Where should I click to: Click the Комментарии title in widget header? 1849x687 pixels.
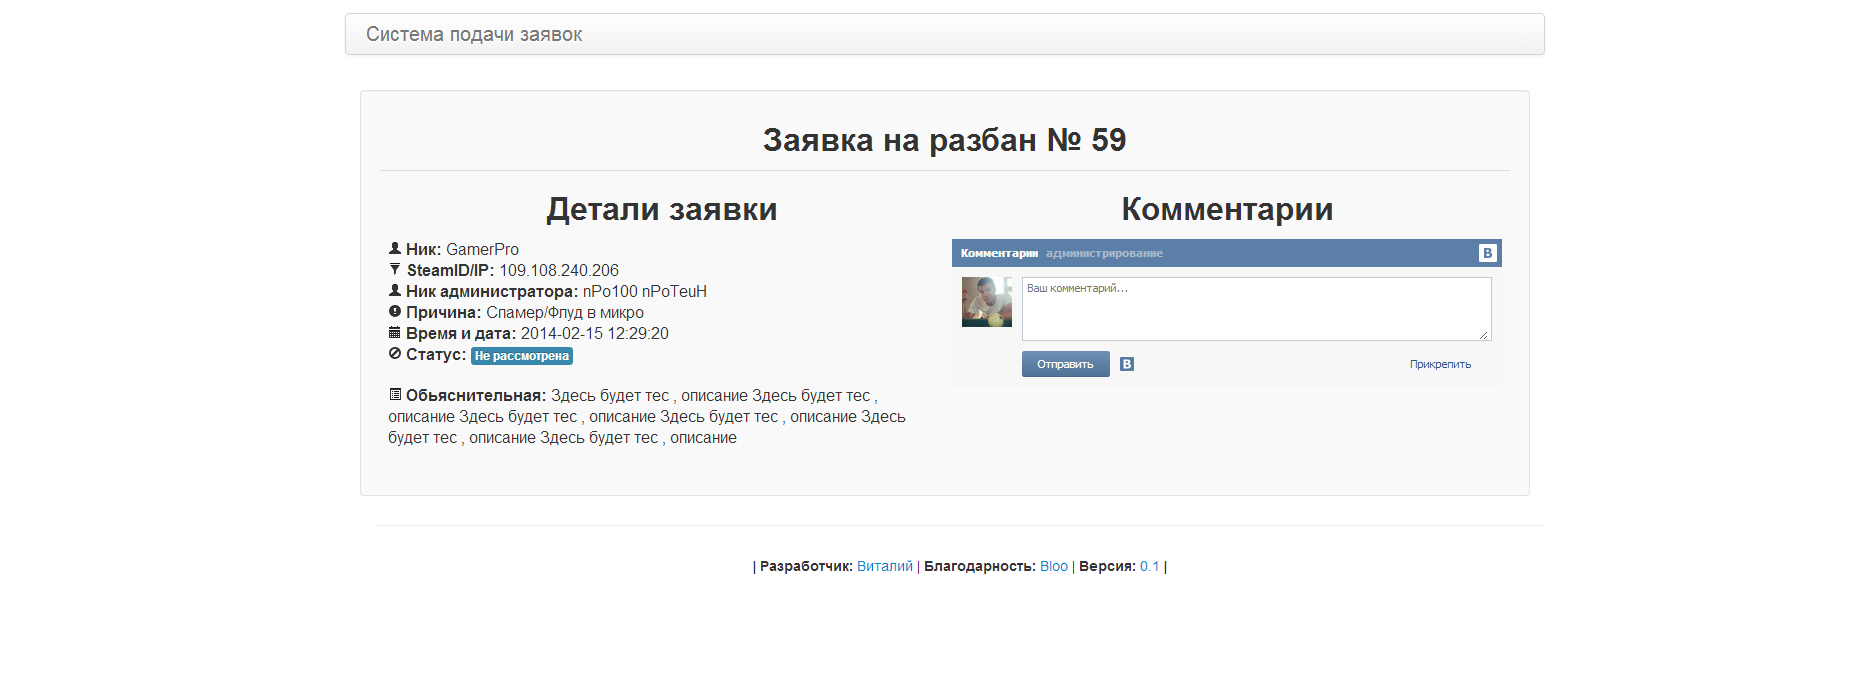tap(999, 254)
